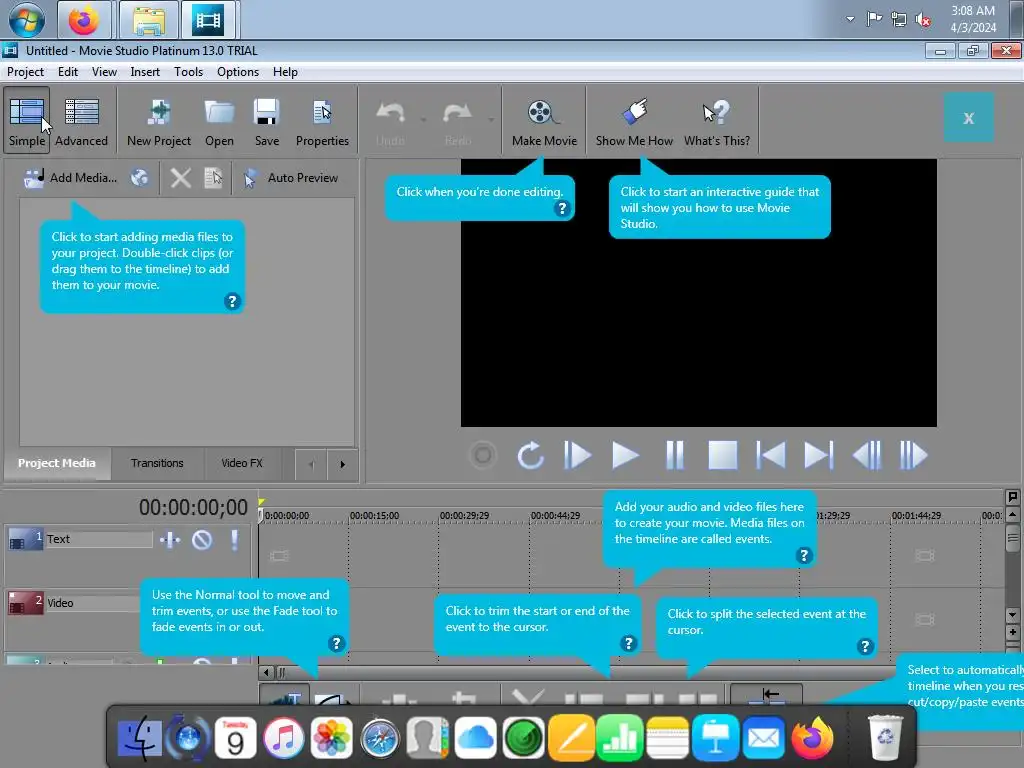Click the Redo arrow icon

(x=457, y=113)
